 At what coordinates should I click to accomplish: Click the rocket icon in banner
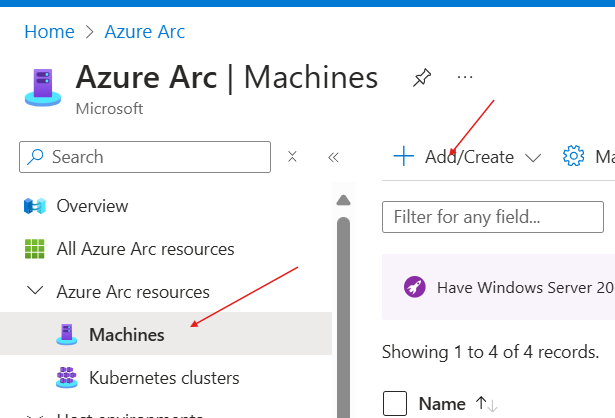click(415, 287)
